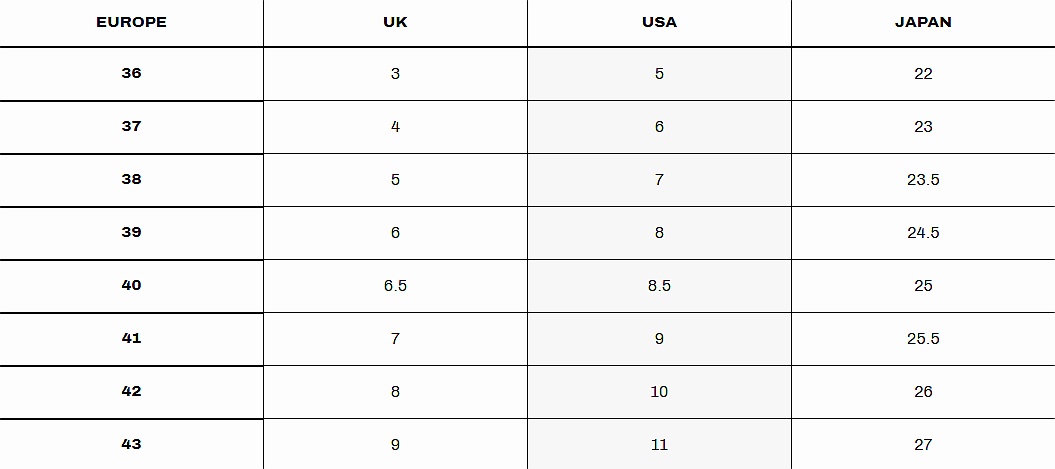Click USA size 8.5 cell
The height and width of the screenshot is (469, 1055).
pos(659,286)
